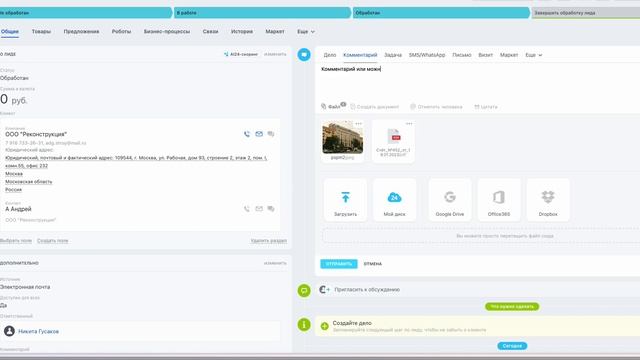Open the Роботы tab
The image size is (640, 360).
(121, 31)
